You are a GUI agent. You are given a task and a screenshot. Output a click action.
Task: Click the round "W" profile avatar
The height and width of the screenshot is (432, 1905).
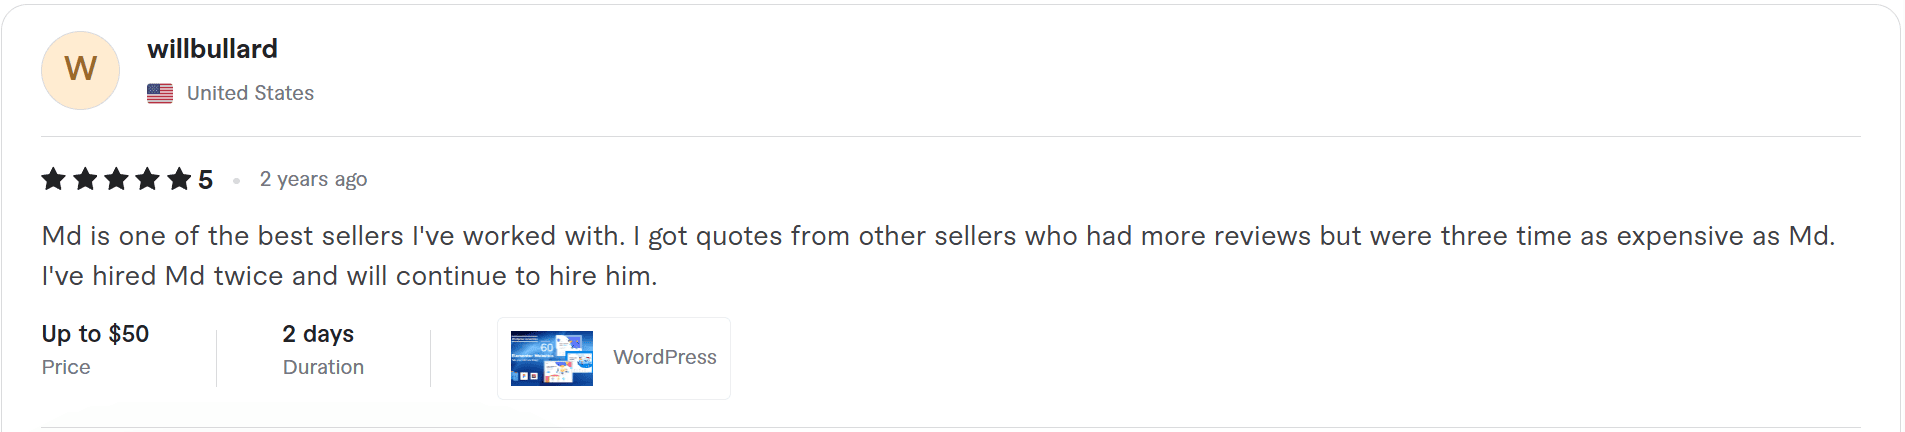(x=80, y=70)
